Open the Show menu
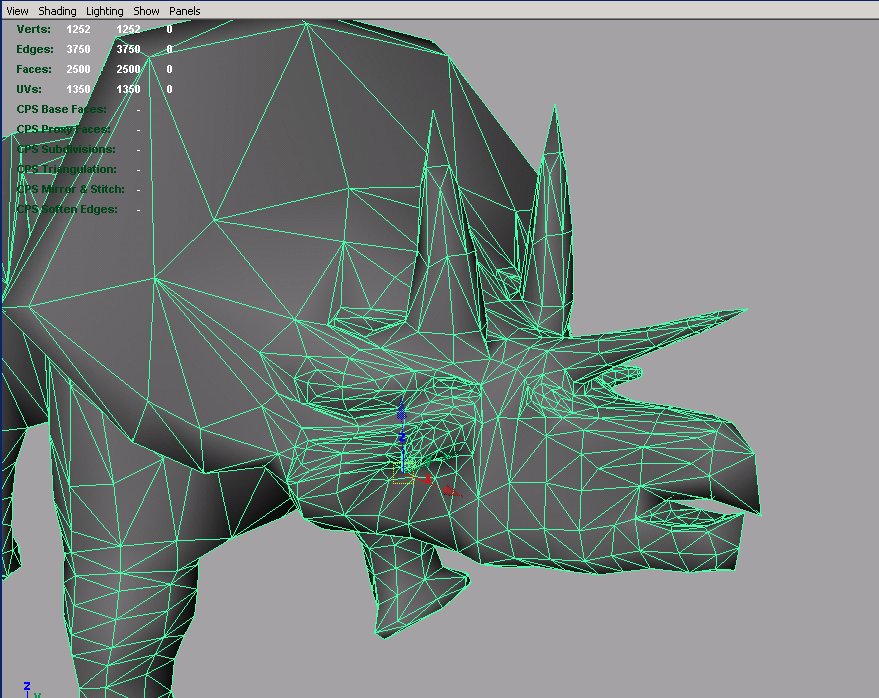Image resolution: width=879 pixels, height=698 pixels. [x=146, y=11]
